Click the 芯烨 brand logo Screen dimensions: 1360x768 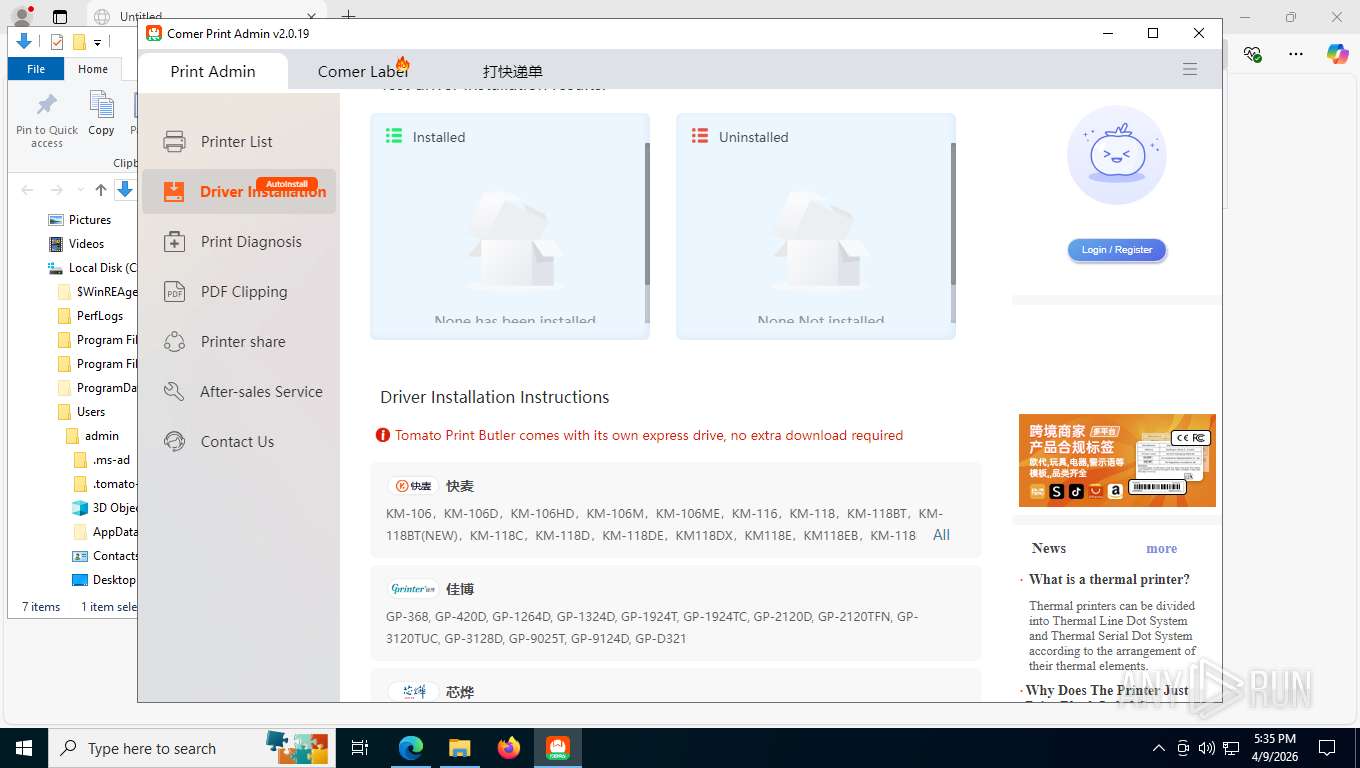pos(414,691)
